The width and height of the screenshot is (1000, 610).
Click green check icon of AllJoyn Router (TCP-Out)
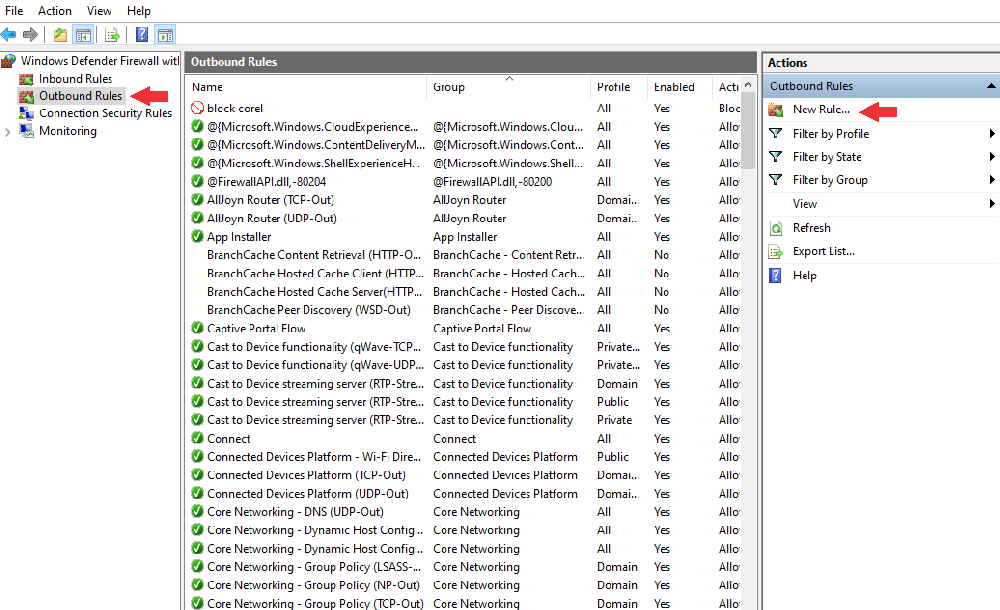click(198, 200)
